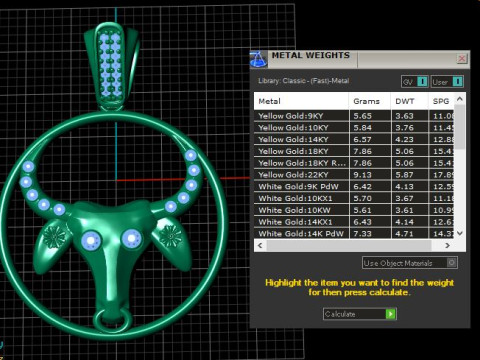Select the White Gold:10KW row

pos(354,210)
